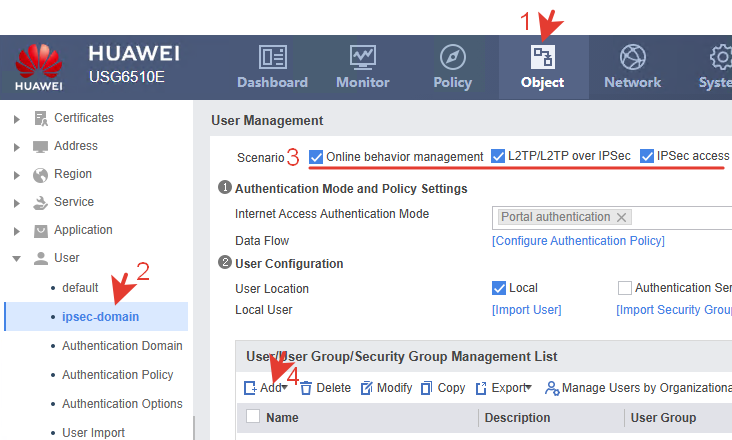Go to the Policy compass icon
The width and height of the screenshot is (732, 440).
[452, 57]
